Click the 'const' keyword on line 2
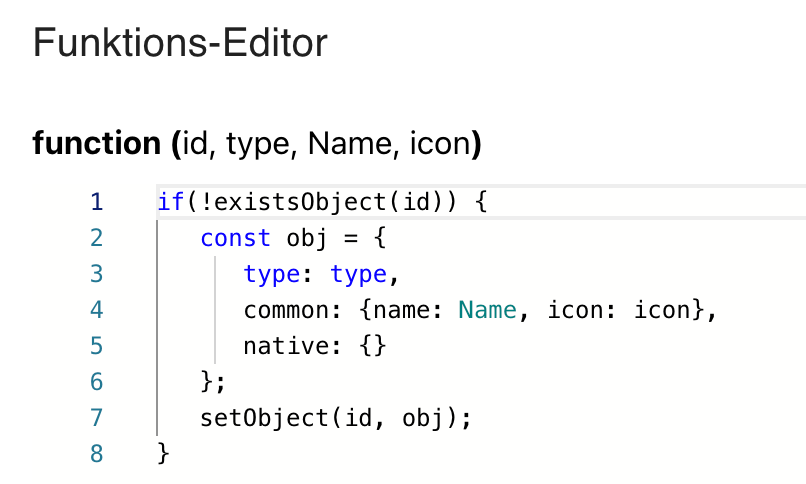This screenshot has width=806, height=484. coord(235,238)
